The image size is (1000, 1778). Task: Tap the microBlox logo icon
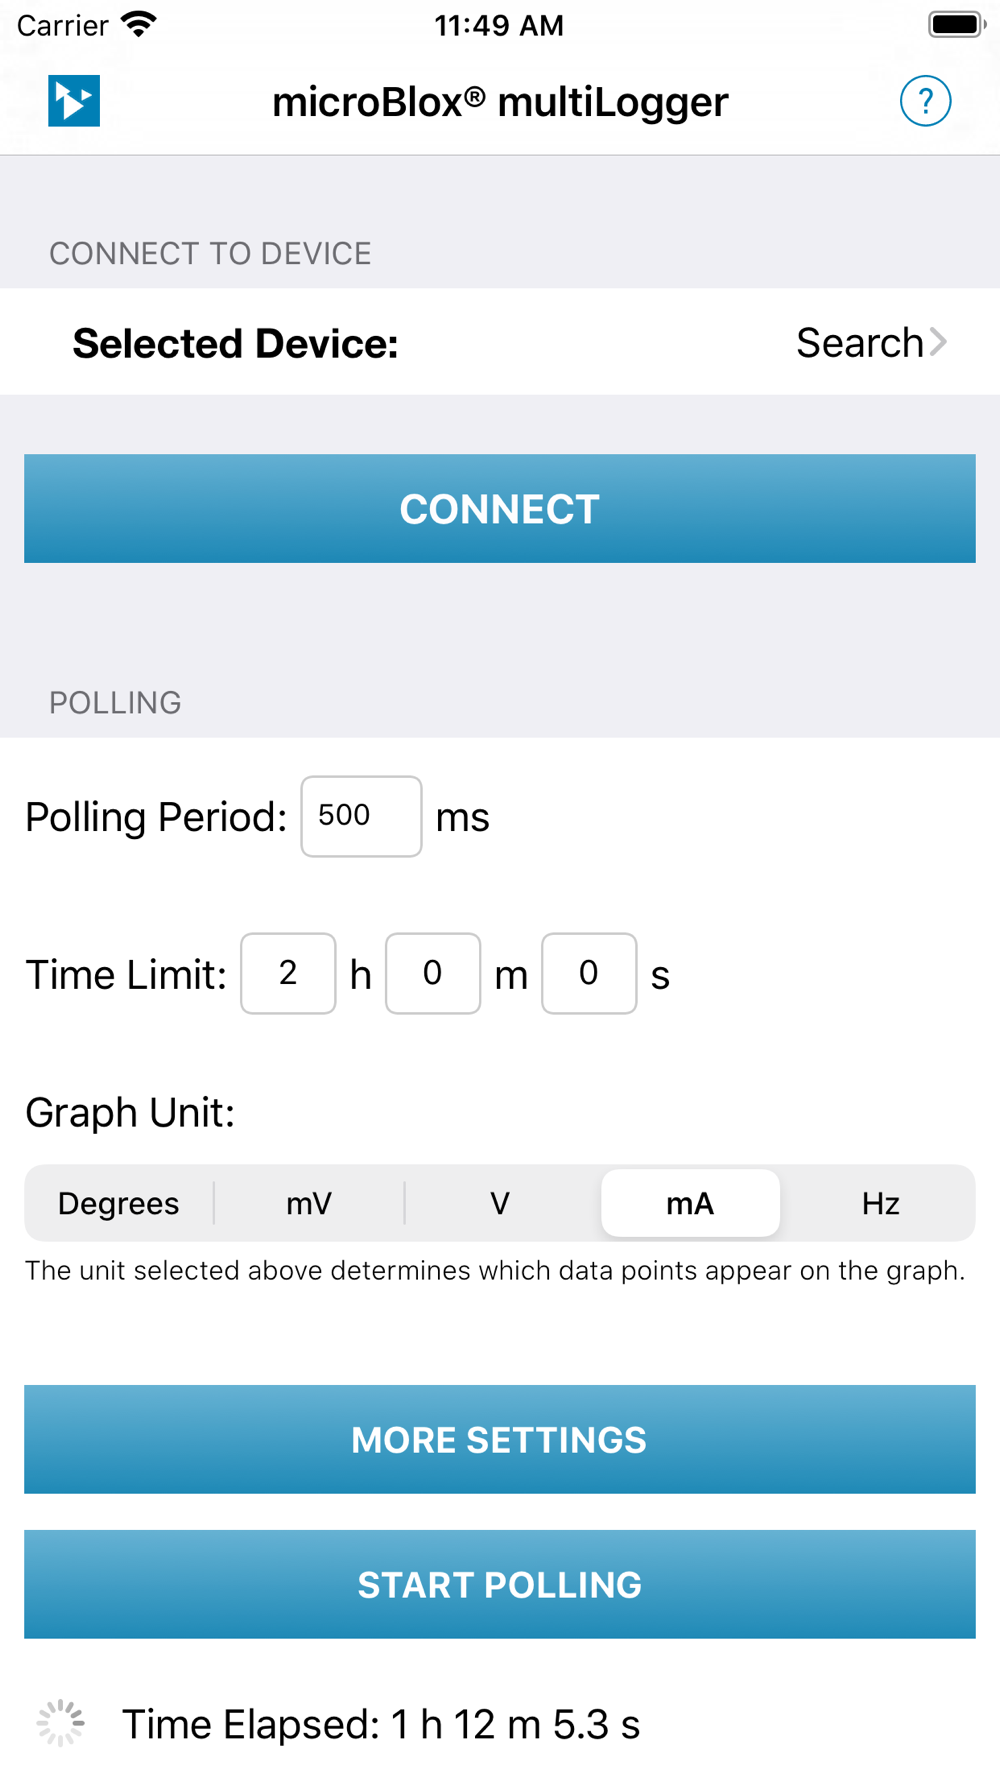point(74,101)
